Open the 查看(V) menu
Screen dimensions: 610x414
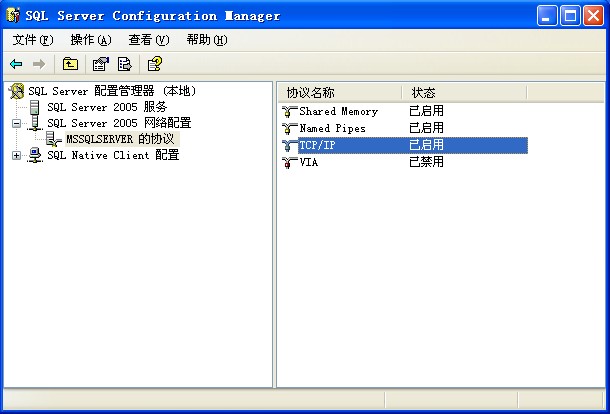(149, 40)
